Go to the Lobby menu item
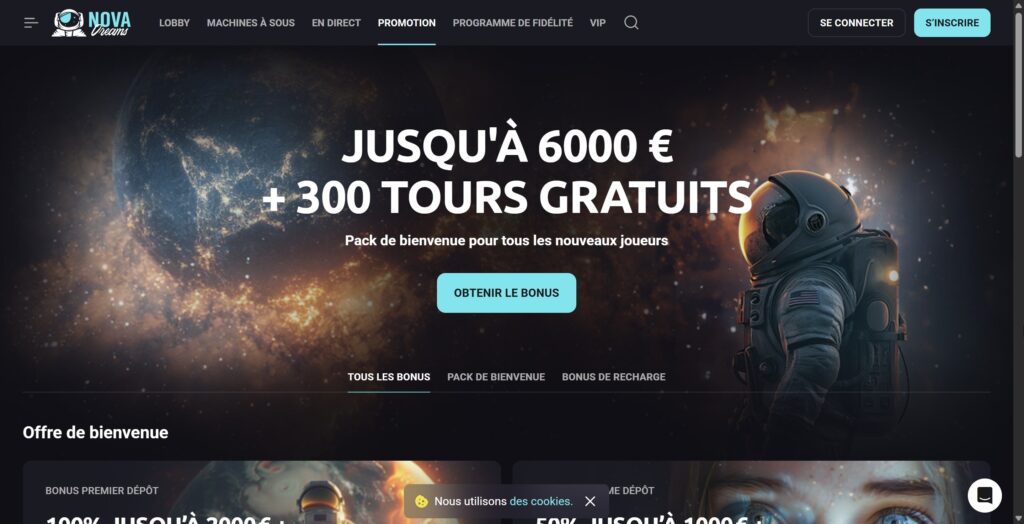Screen dimensions: 1024x524 pos(174,23)
